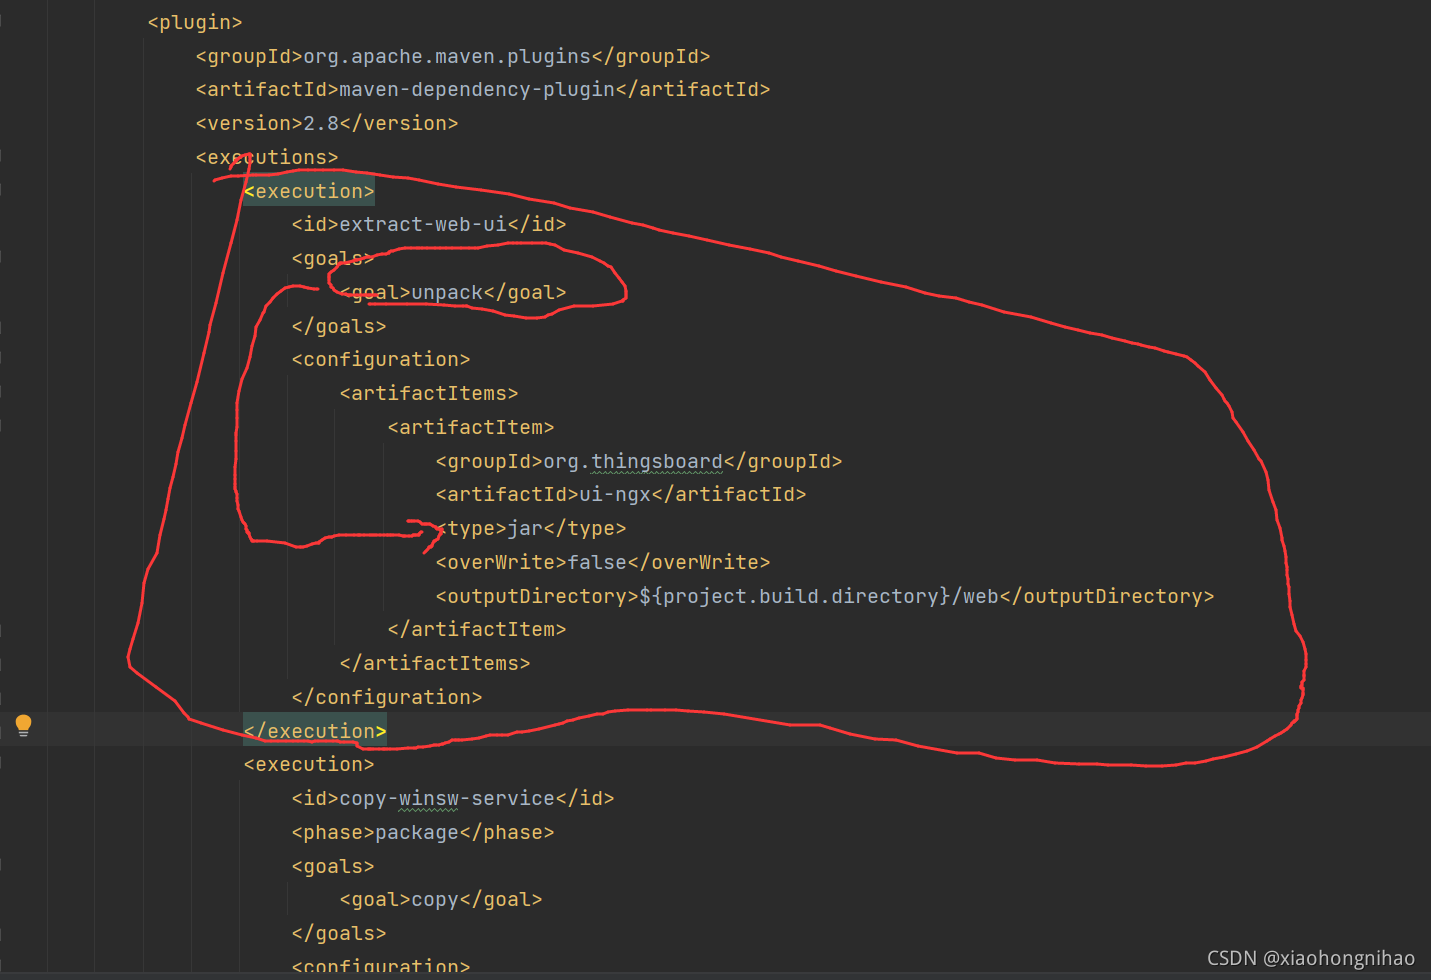Viewport: 1431px width, 980px height.
Task: Click the <goals> tag above the copy goal
Action: click(x=333, y=866)
